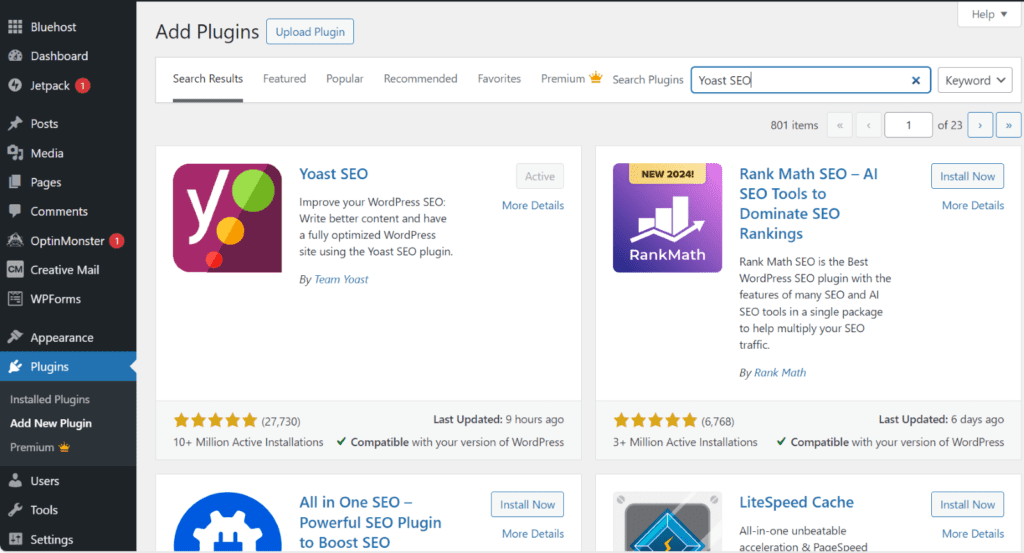Open More Details for Yoast SEO
This screenshot has height=553, width=1024.
tap(533, 205)
